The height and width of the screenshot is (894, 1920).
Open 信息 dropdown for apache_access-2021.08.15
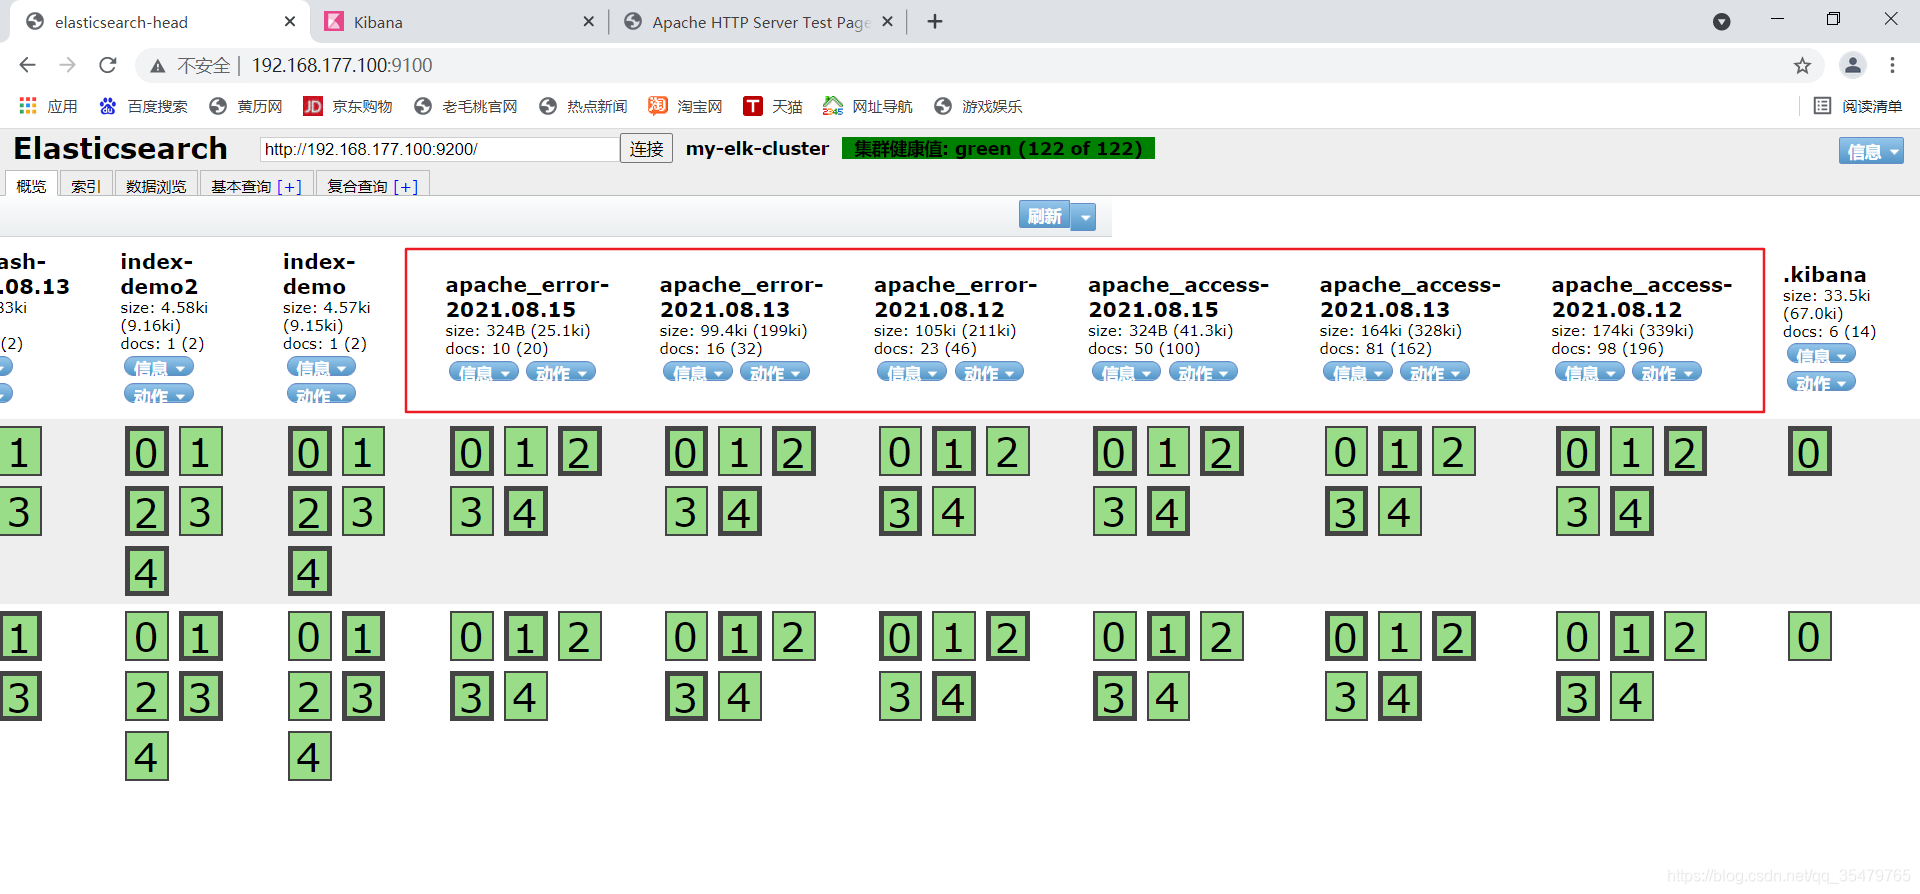[1126, 372]
